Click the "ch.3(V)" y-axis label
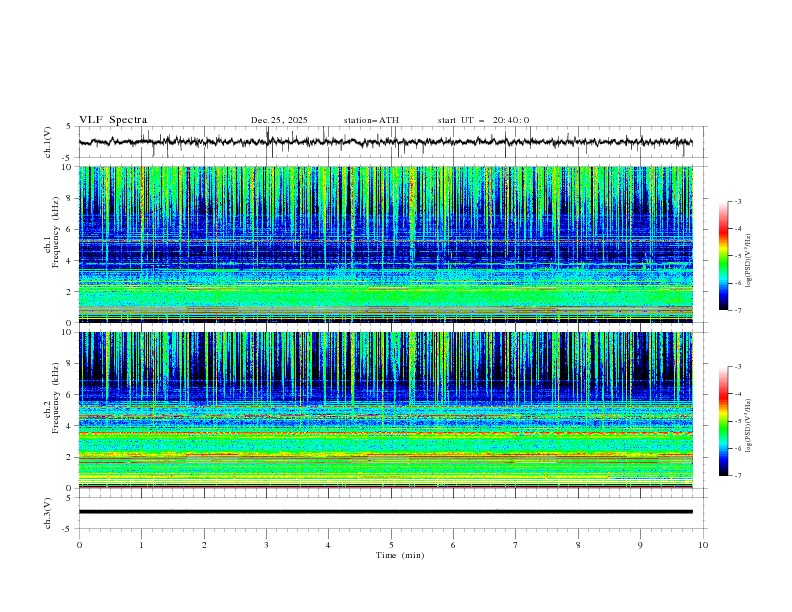 [x=48, y=513]
